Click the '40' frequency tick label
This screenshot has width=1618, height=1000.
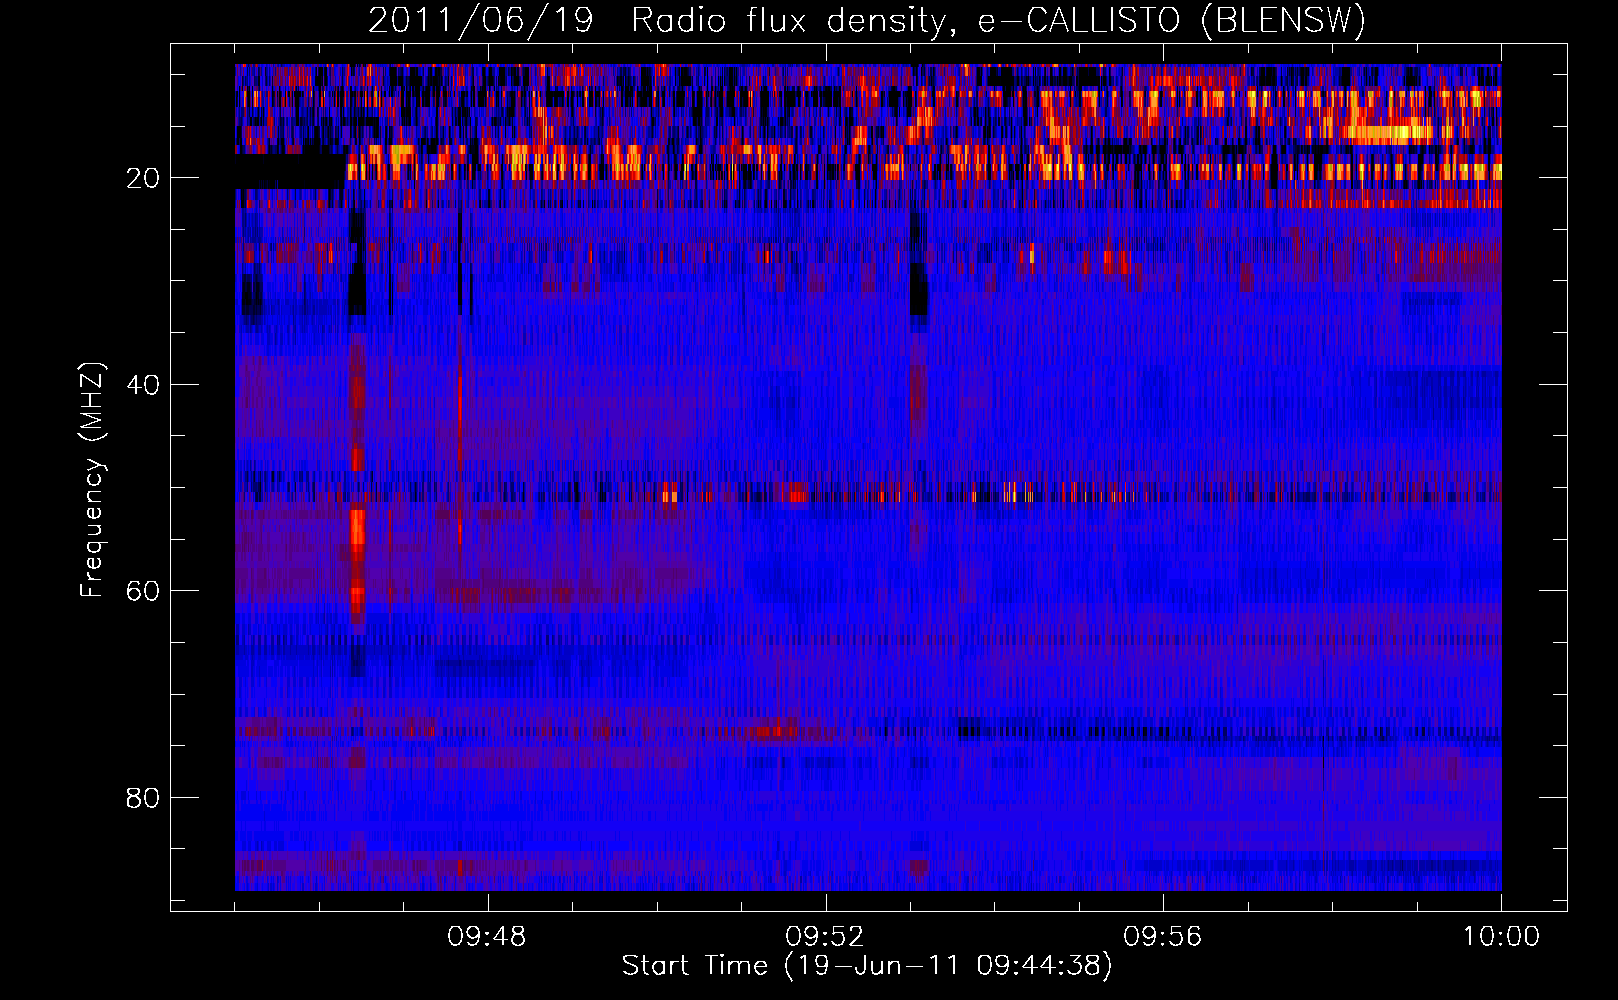(x=143, y=385)
